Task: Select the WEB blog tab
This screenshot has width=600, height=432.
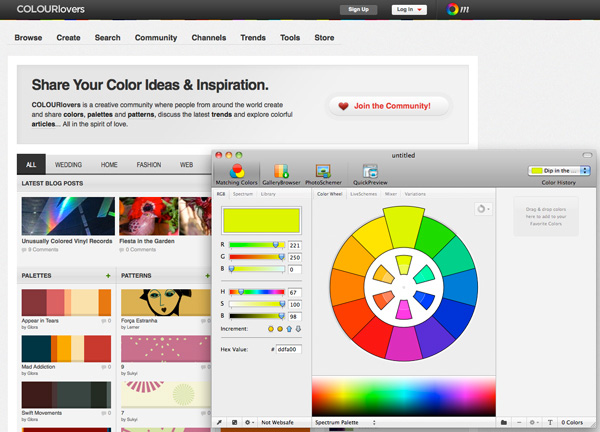Action: pyautogui.click(x=186, y=165)
